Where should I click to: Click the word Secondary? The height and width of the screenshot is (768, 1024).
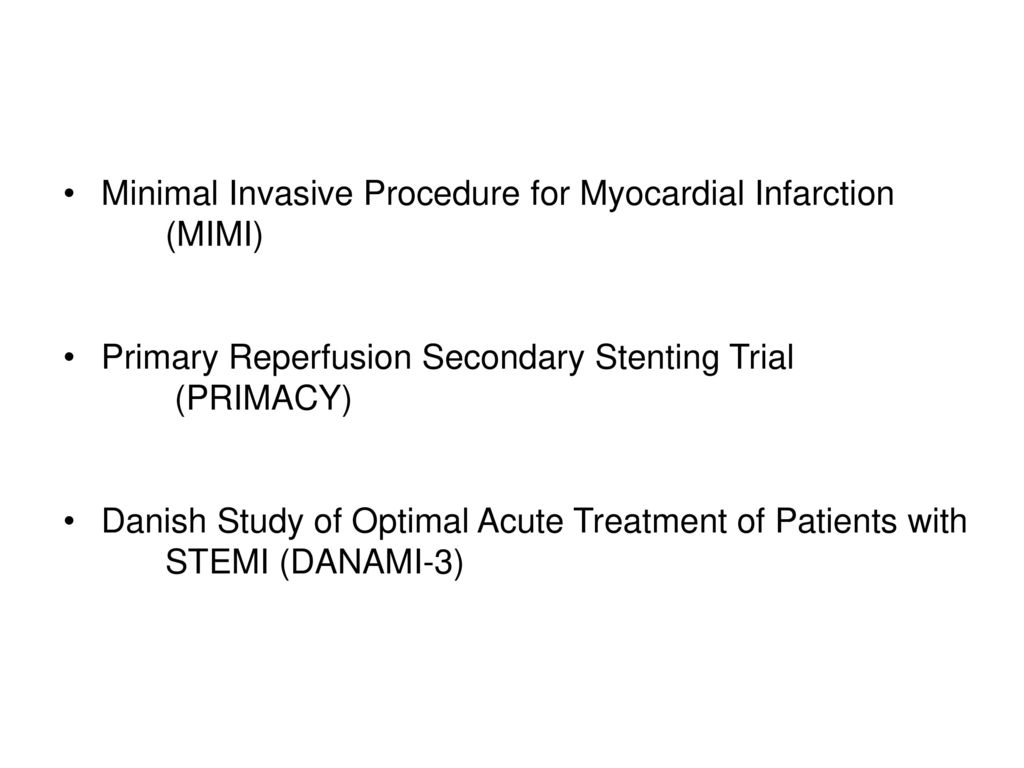[503, 359]
